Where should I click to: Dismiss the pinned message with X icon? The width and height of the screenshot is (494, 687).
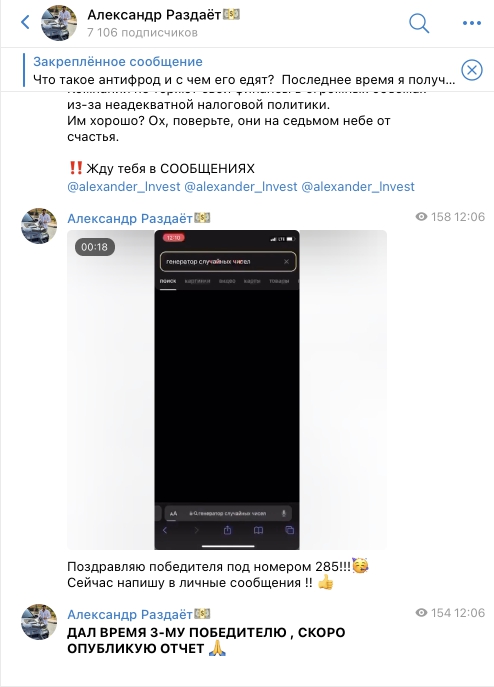472,70
